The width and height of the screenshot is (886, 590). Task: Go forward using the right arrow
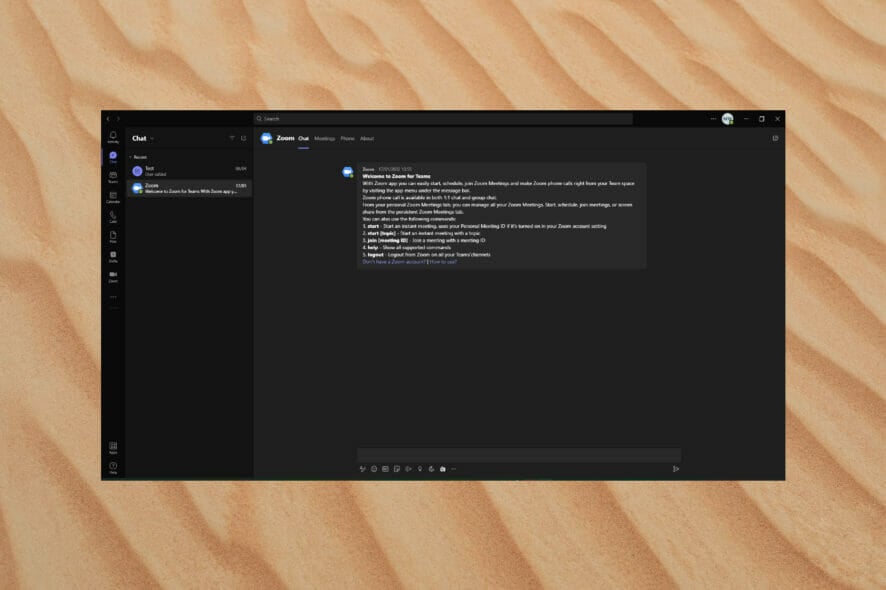point(118,119)
